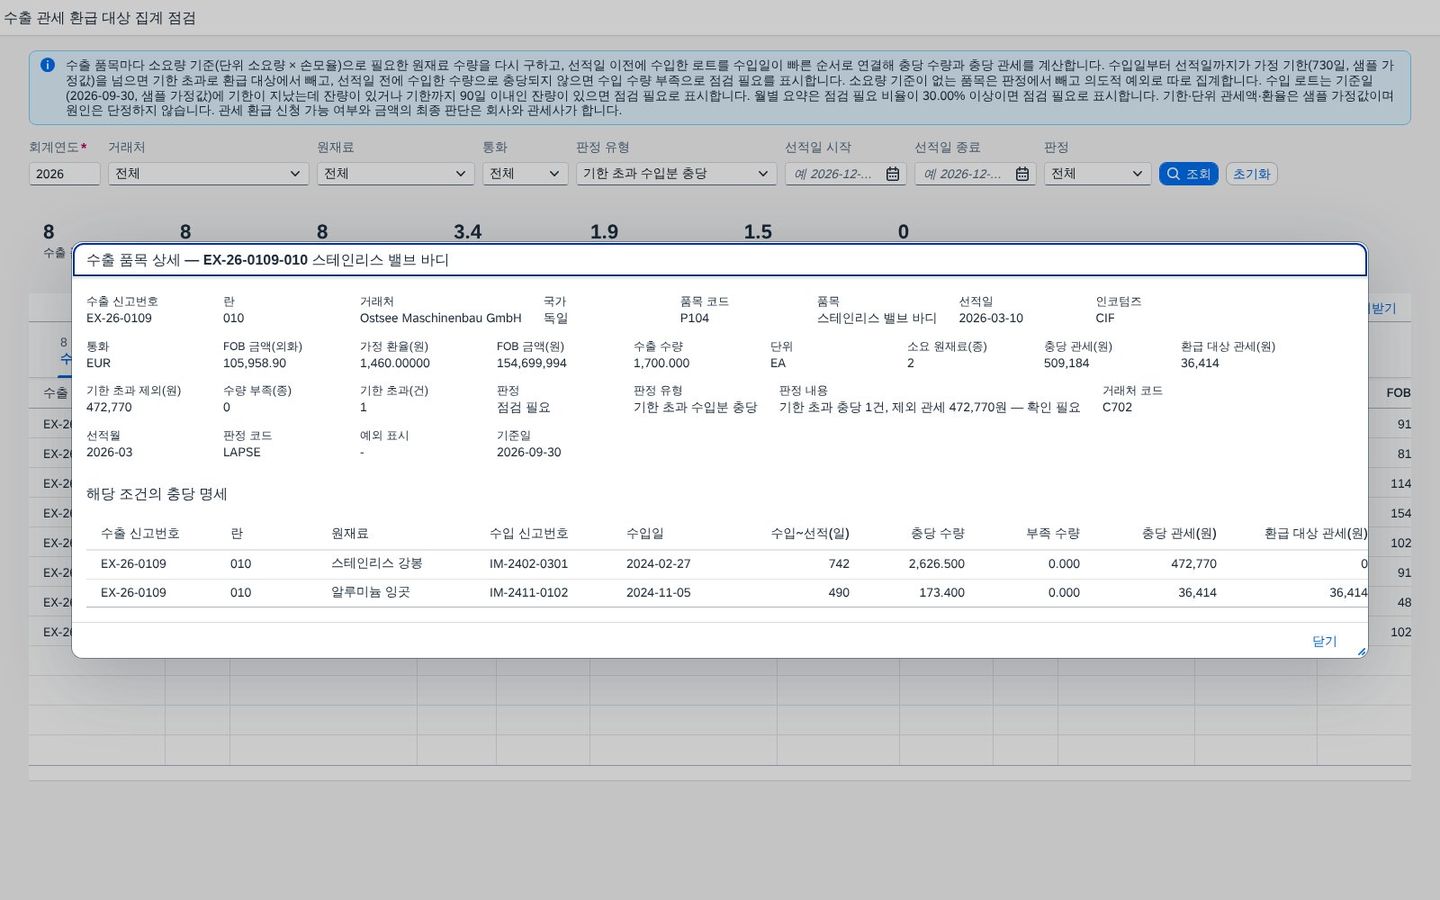This screenshot has width=1440, height=900.
Task: Select import number IM-2411-0102 cell
Action: coord(528,593)
